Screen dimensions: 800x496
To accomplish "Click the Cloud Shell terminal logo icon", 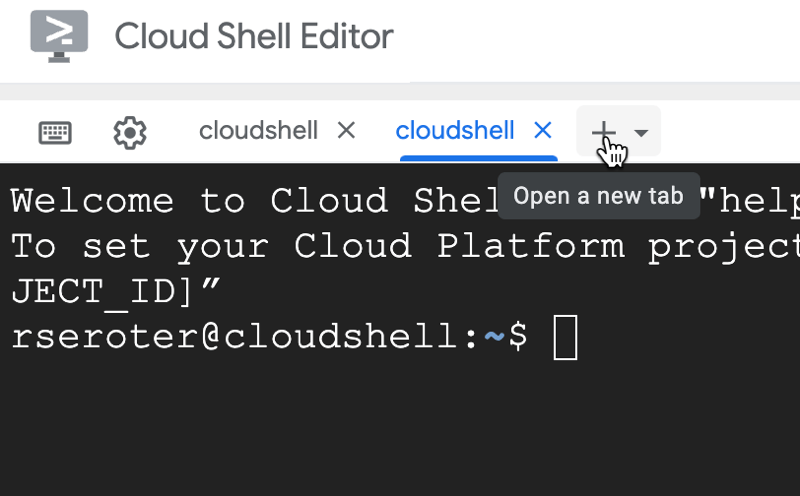I will [59, 37].
